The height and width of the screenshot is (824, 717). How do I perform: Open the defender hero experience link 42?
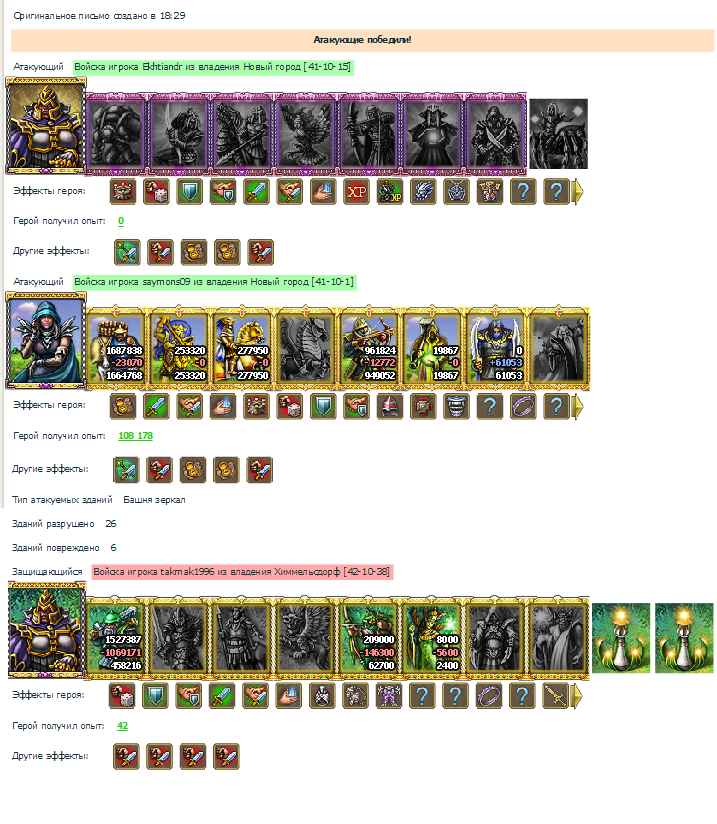click(x=122, y=726)
